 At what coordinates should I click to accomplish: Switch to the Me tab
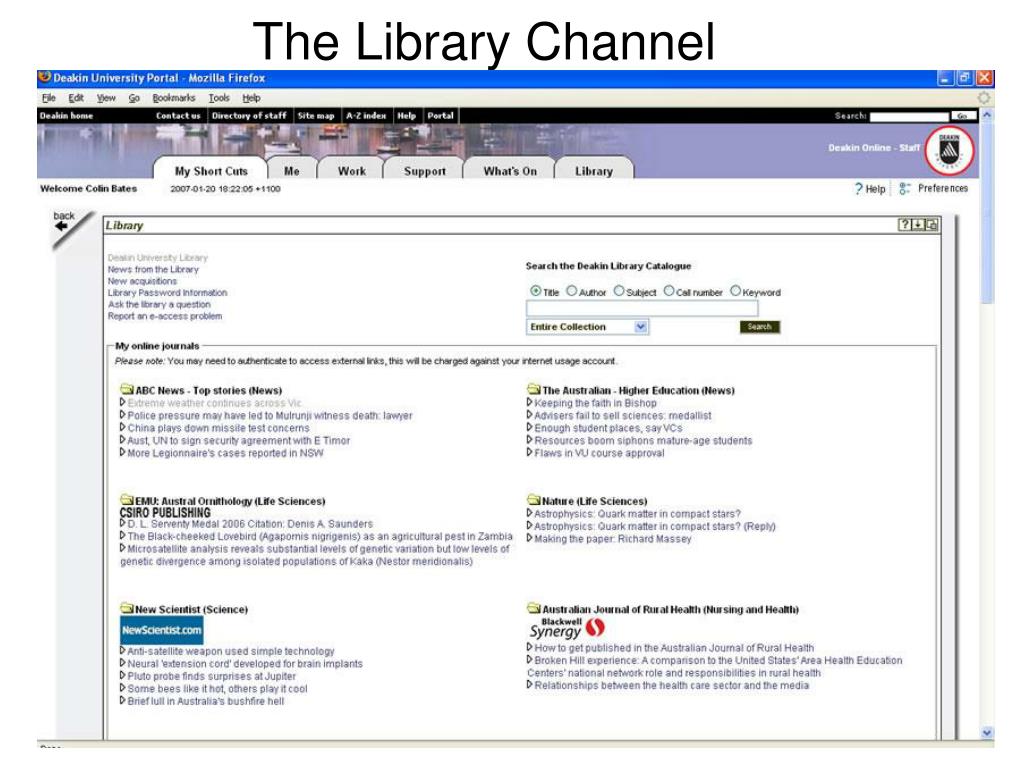pyautogui.click(x=292, y=170)
